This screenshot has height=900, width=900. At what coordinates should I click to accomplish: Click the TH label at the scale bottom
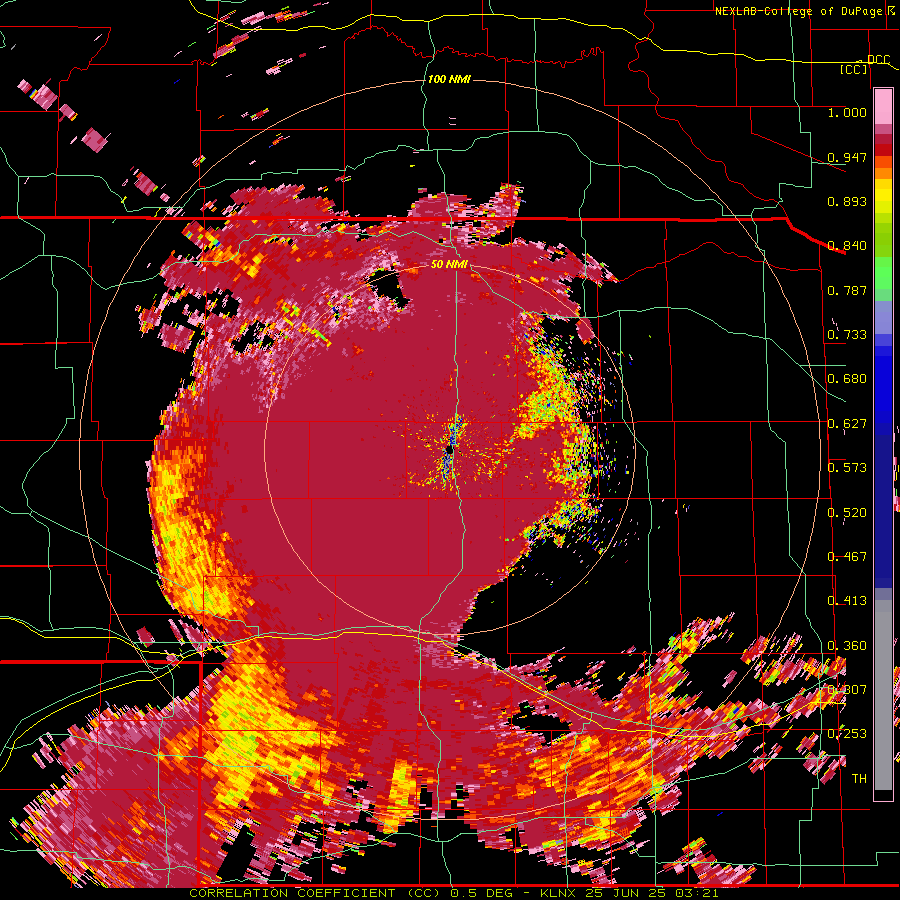[x=859, y=779]
